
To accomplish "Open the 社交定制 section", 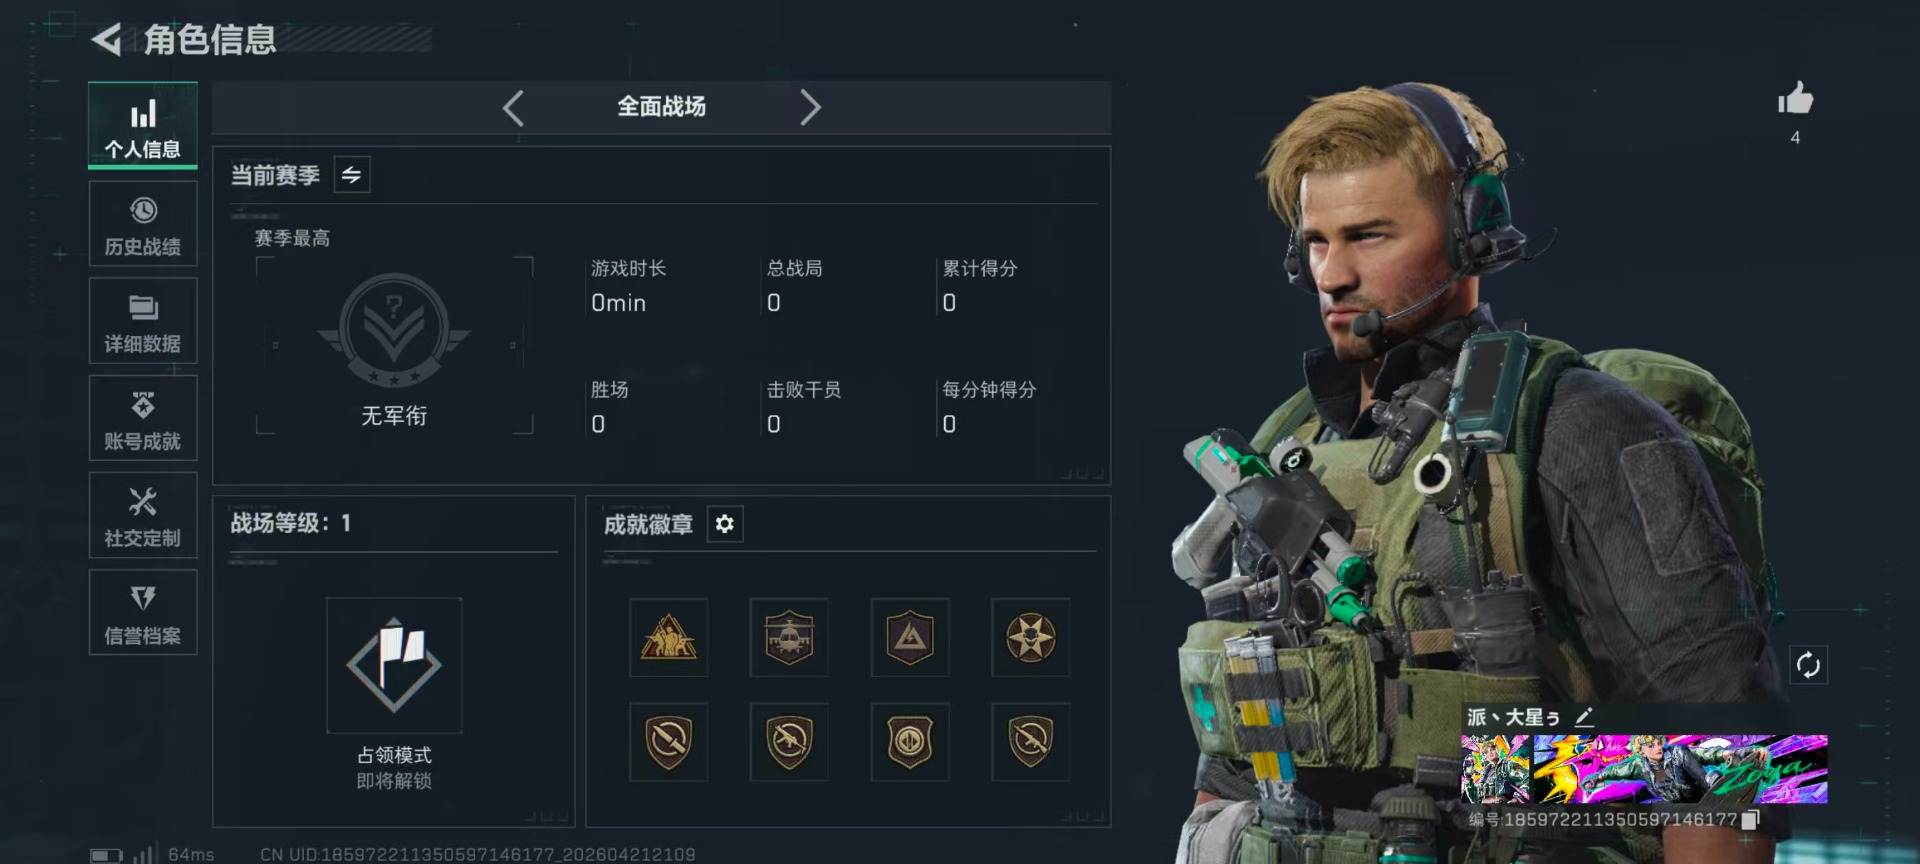I will coord(143,515).
